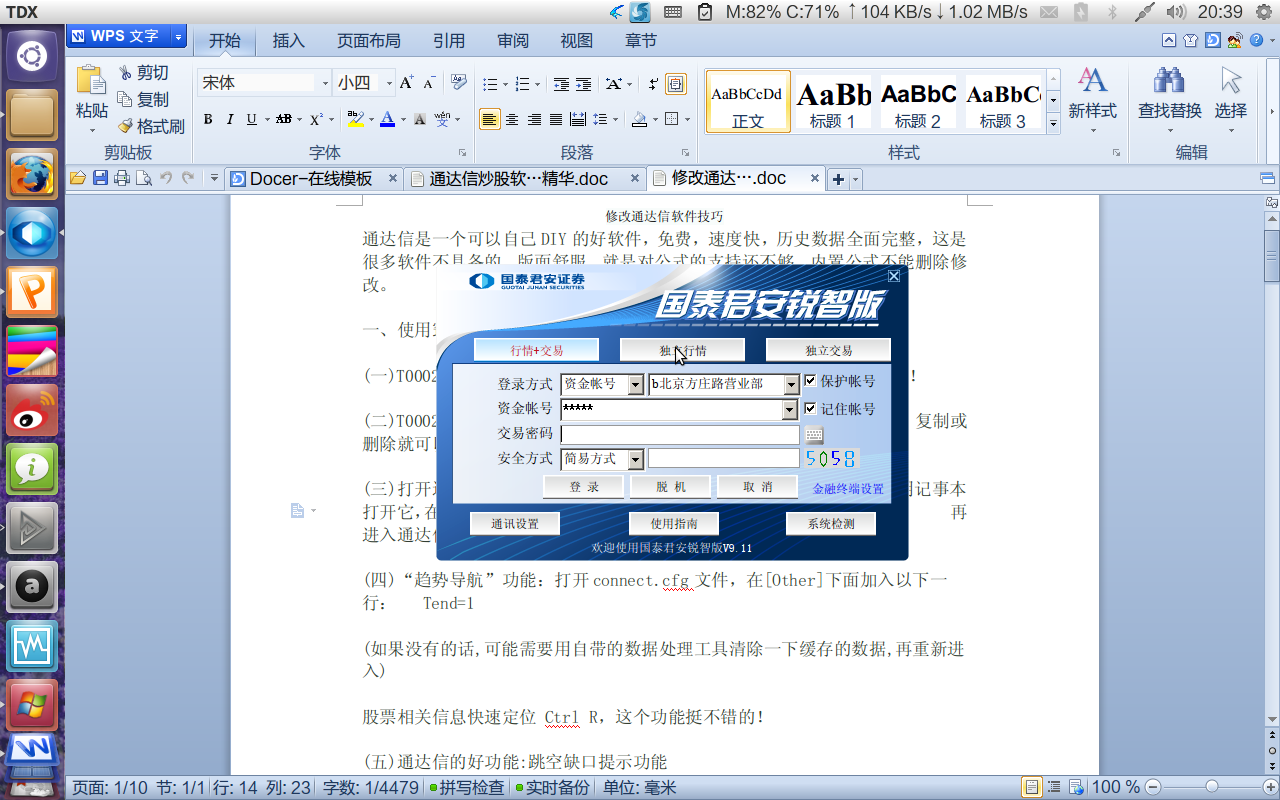Click the bulleted list icon
Screen dimensions: 1280x800
[489, 84]
